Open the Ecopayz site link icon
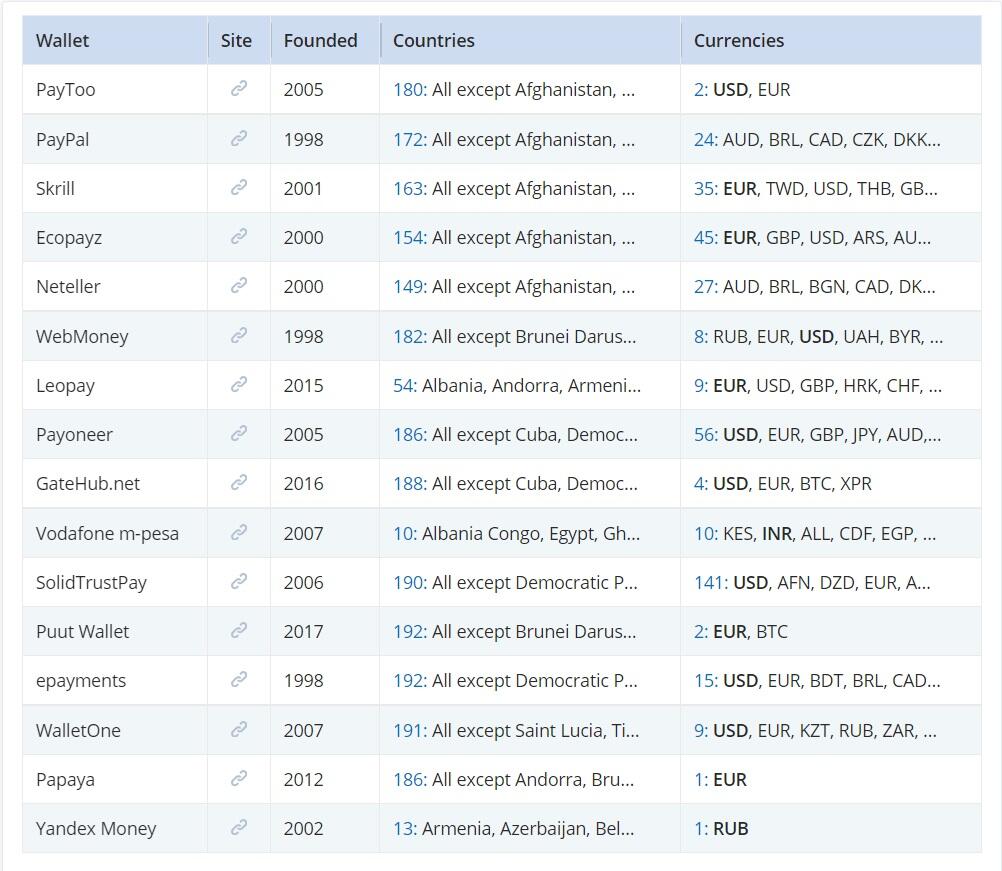The width and height of the screenshot is (1002, 871). tap(239, 236)
